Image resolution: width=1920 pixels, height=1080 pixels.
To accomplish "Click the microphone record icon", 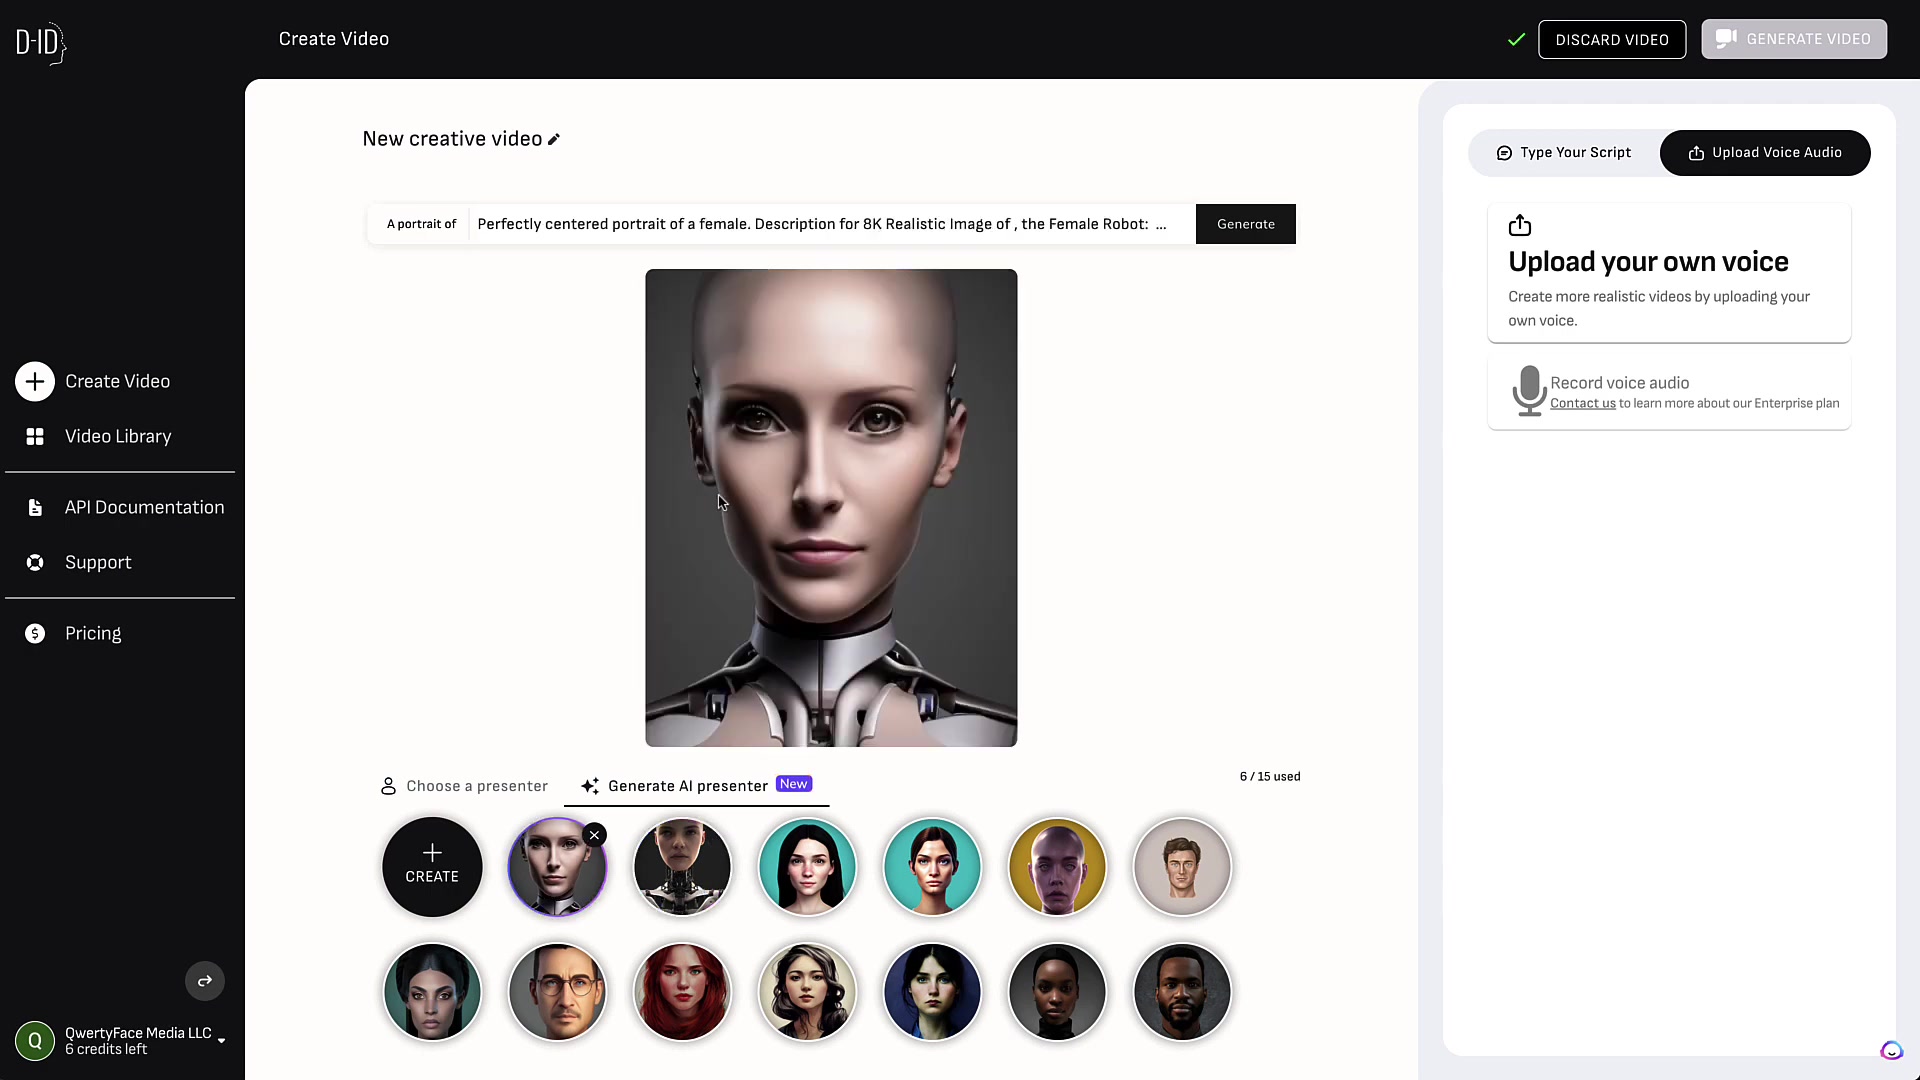I will tap(1529, 391).
